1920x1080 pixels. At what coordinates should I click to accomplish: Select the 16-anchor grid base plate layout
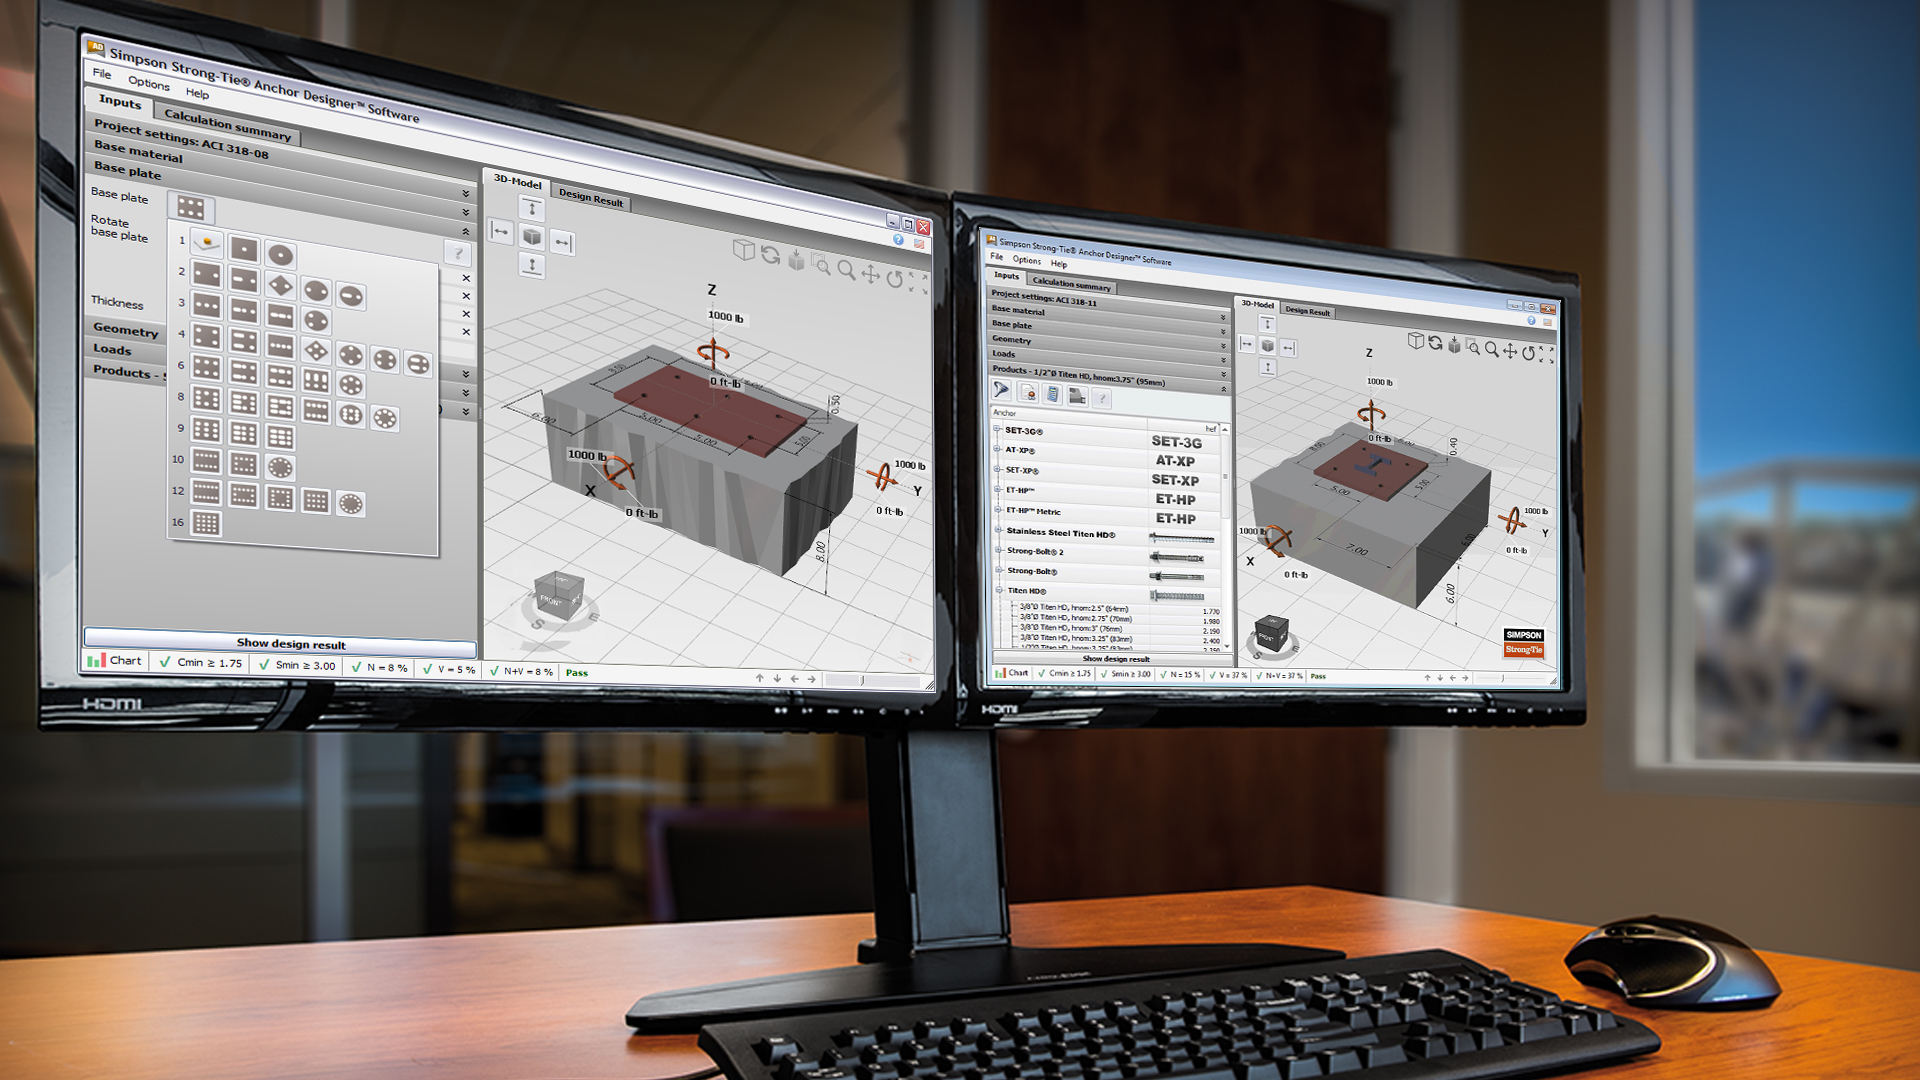[206, 523]
